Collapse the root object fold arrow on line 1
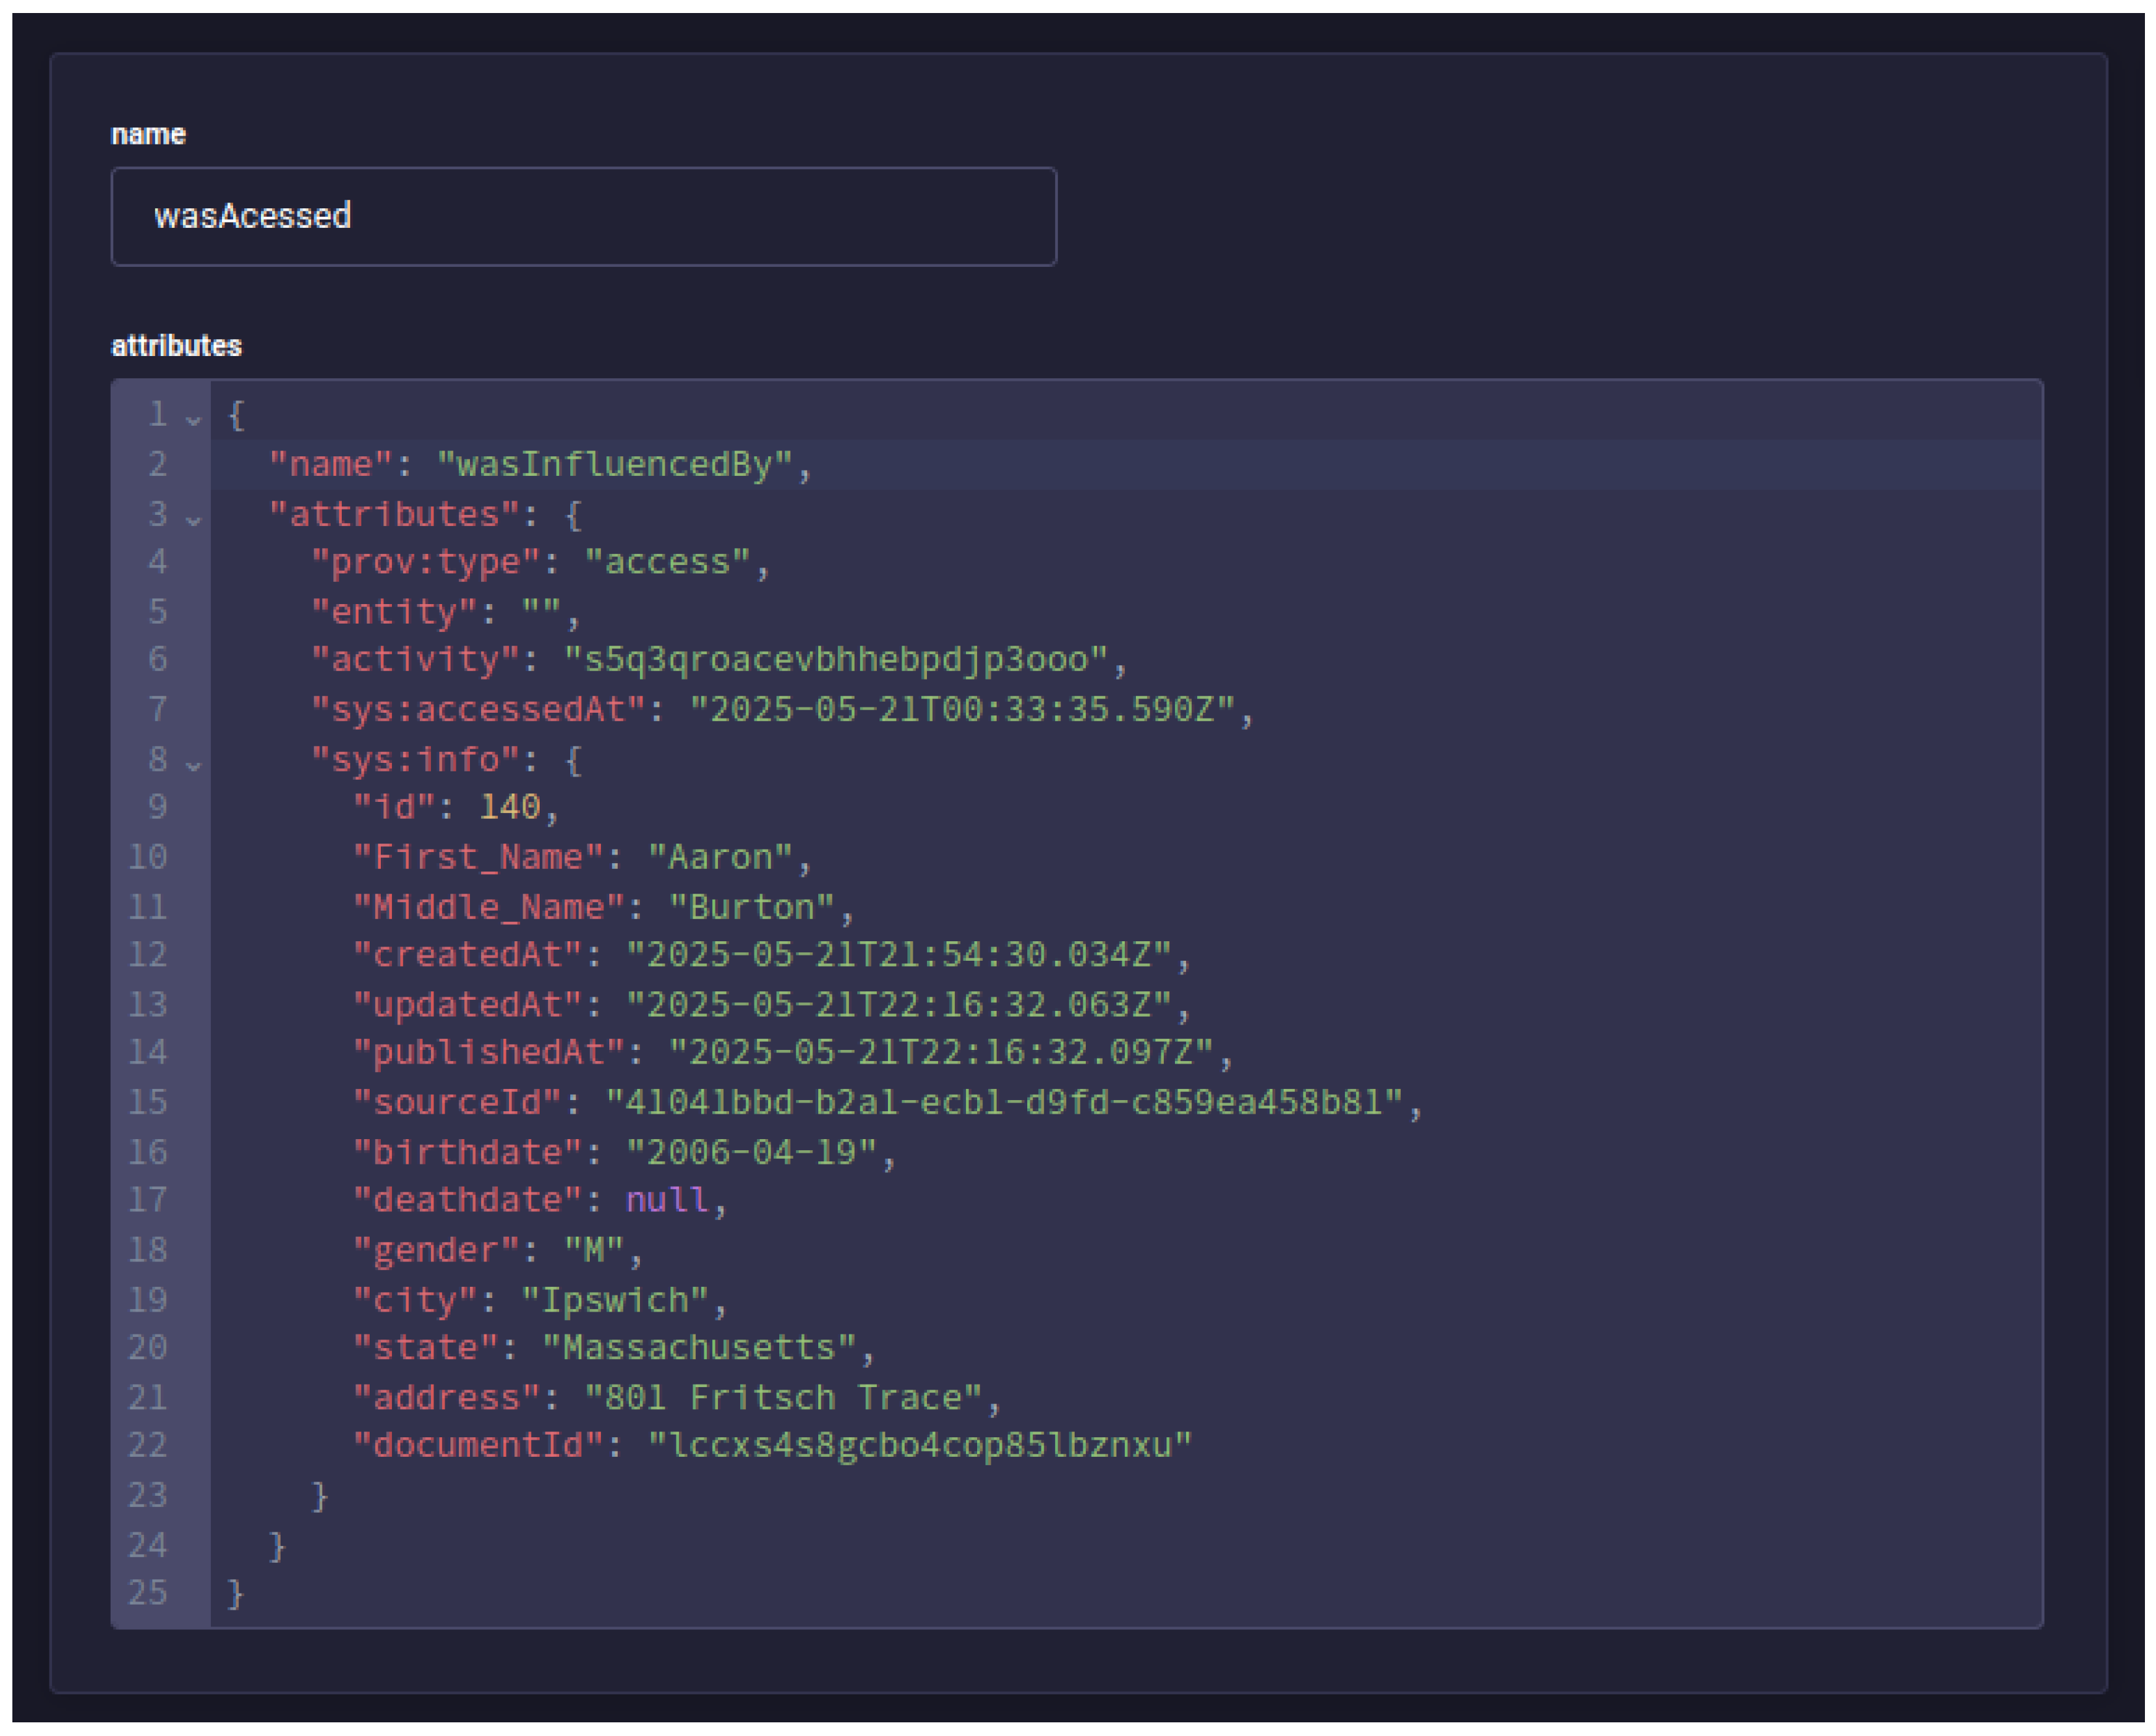This screenshot has height=1736, width=2156. coord(193,420)
